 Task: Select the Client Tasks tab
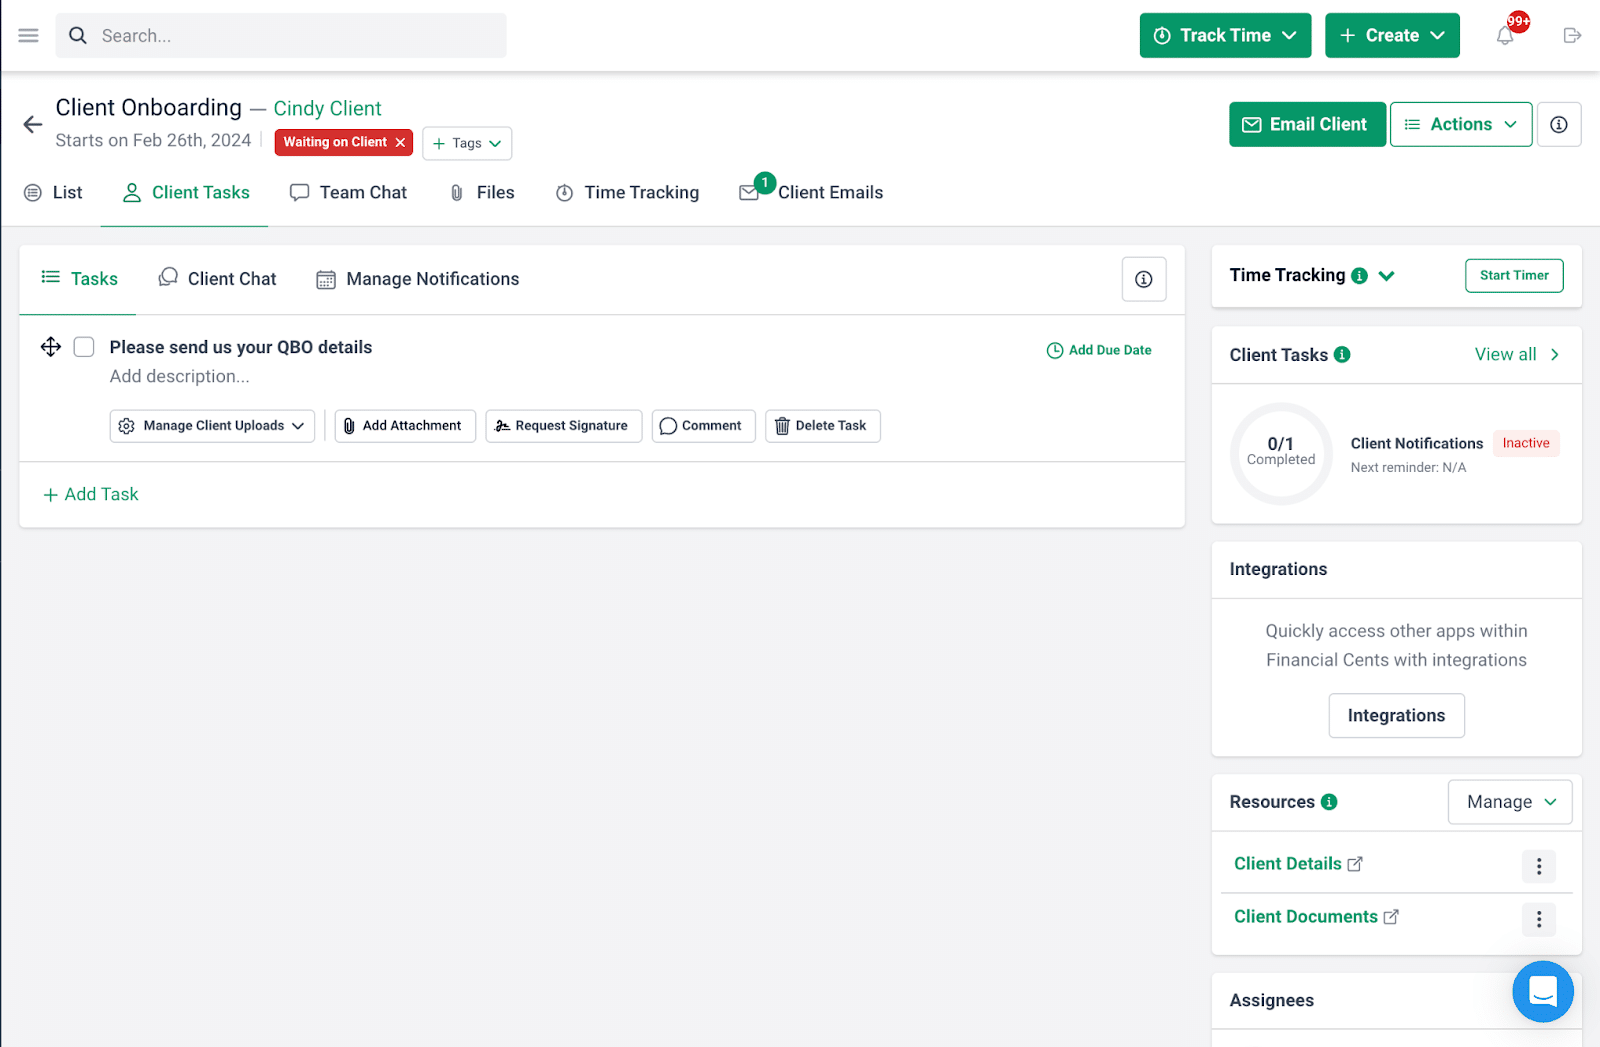[x=186, y=193]
